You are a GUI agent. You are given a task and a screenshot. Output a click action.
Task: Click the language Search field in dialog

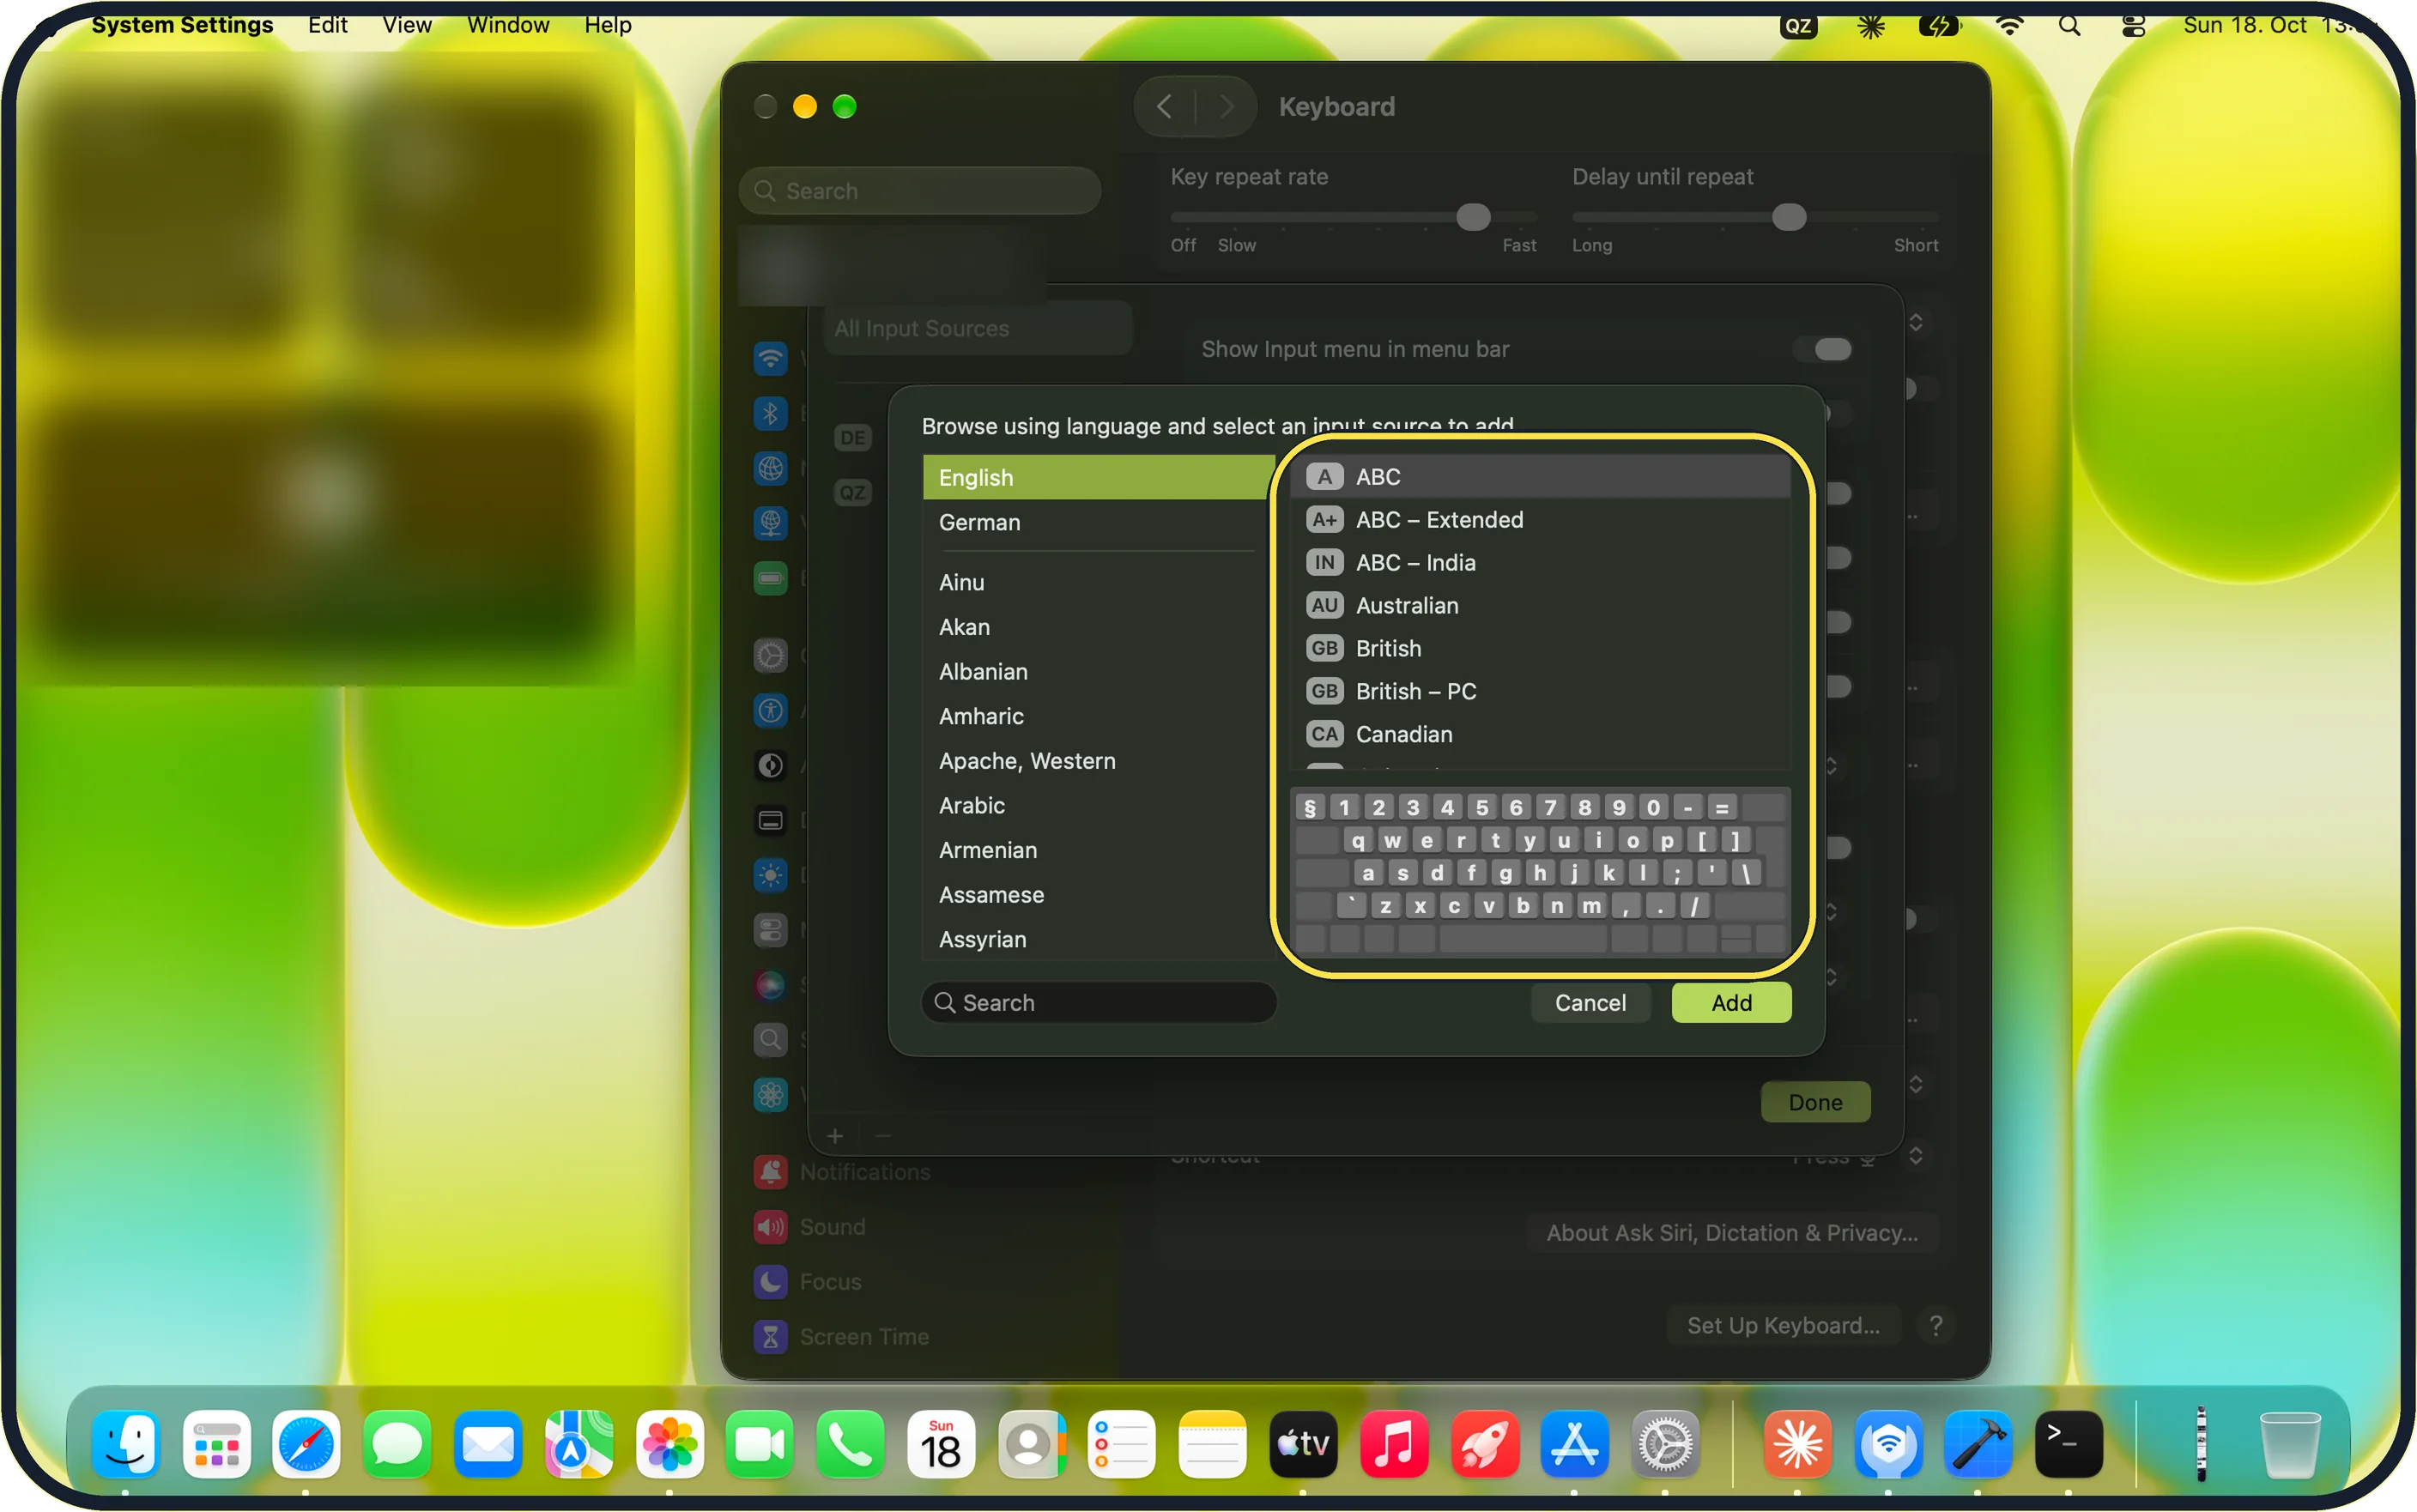pyautogui.click(x=1098, y=1002)
